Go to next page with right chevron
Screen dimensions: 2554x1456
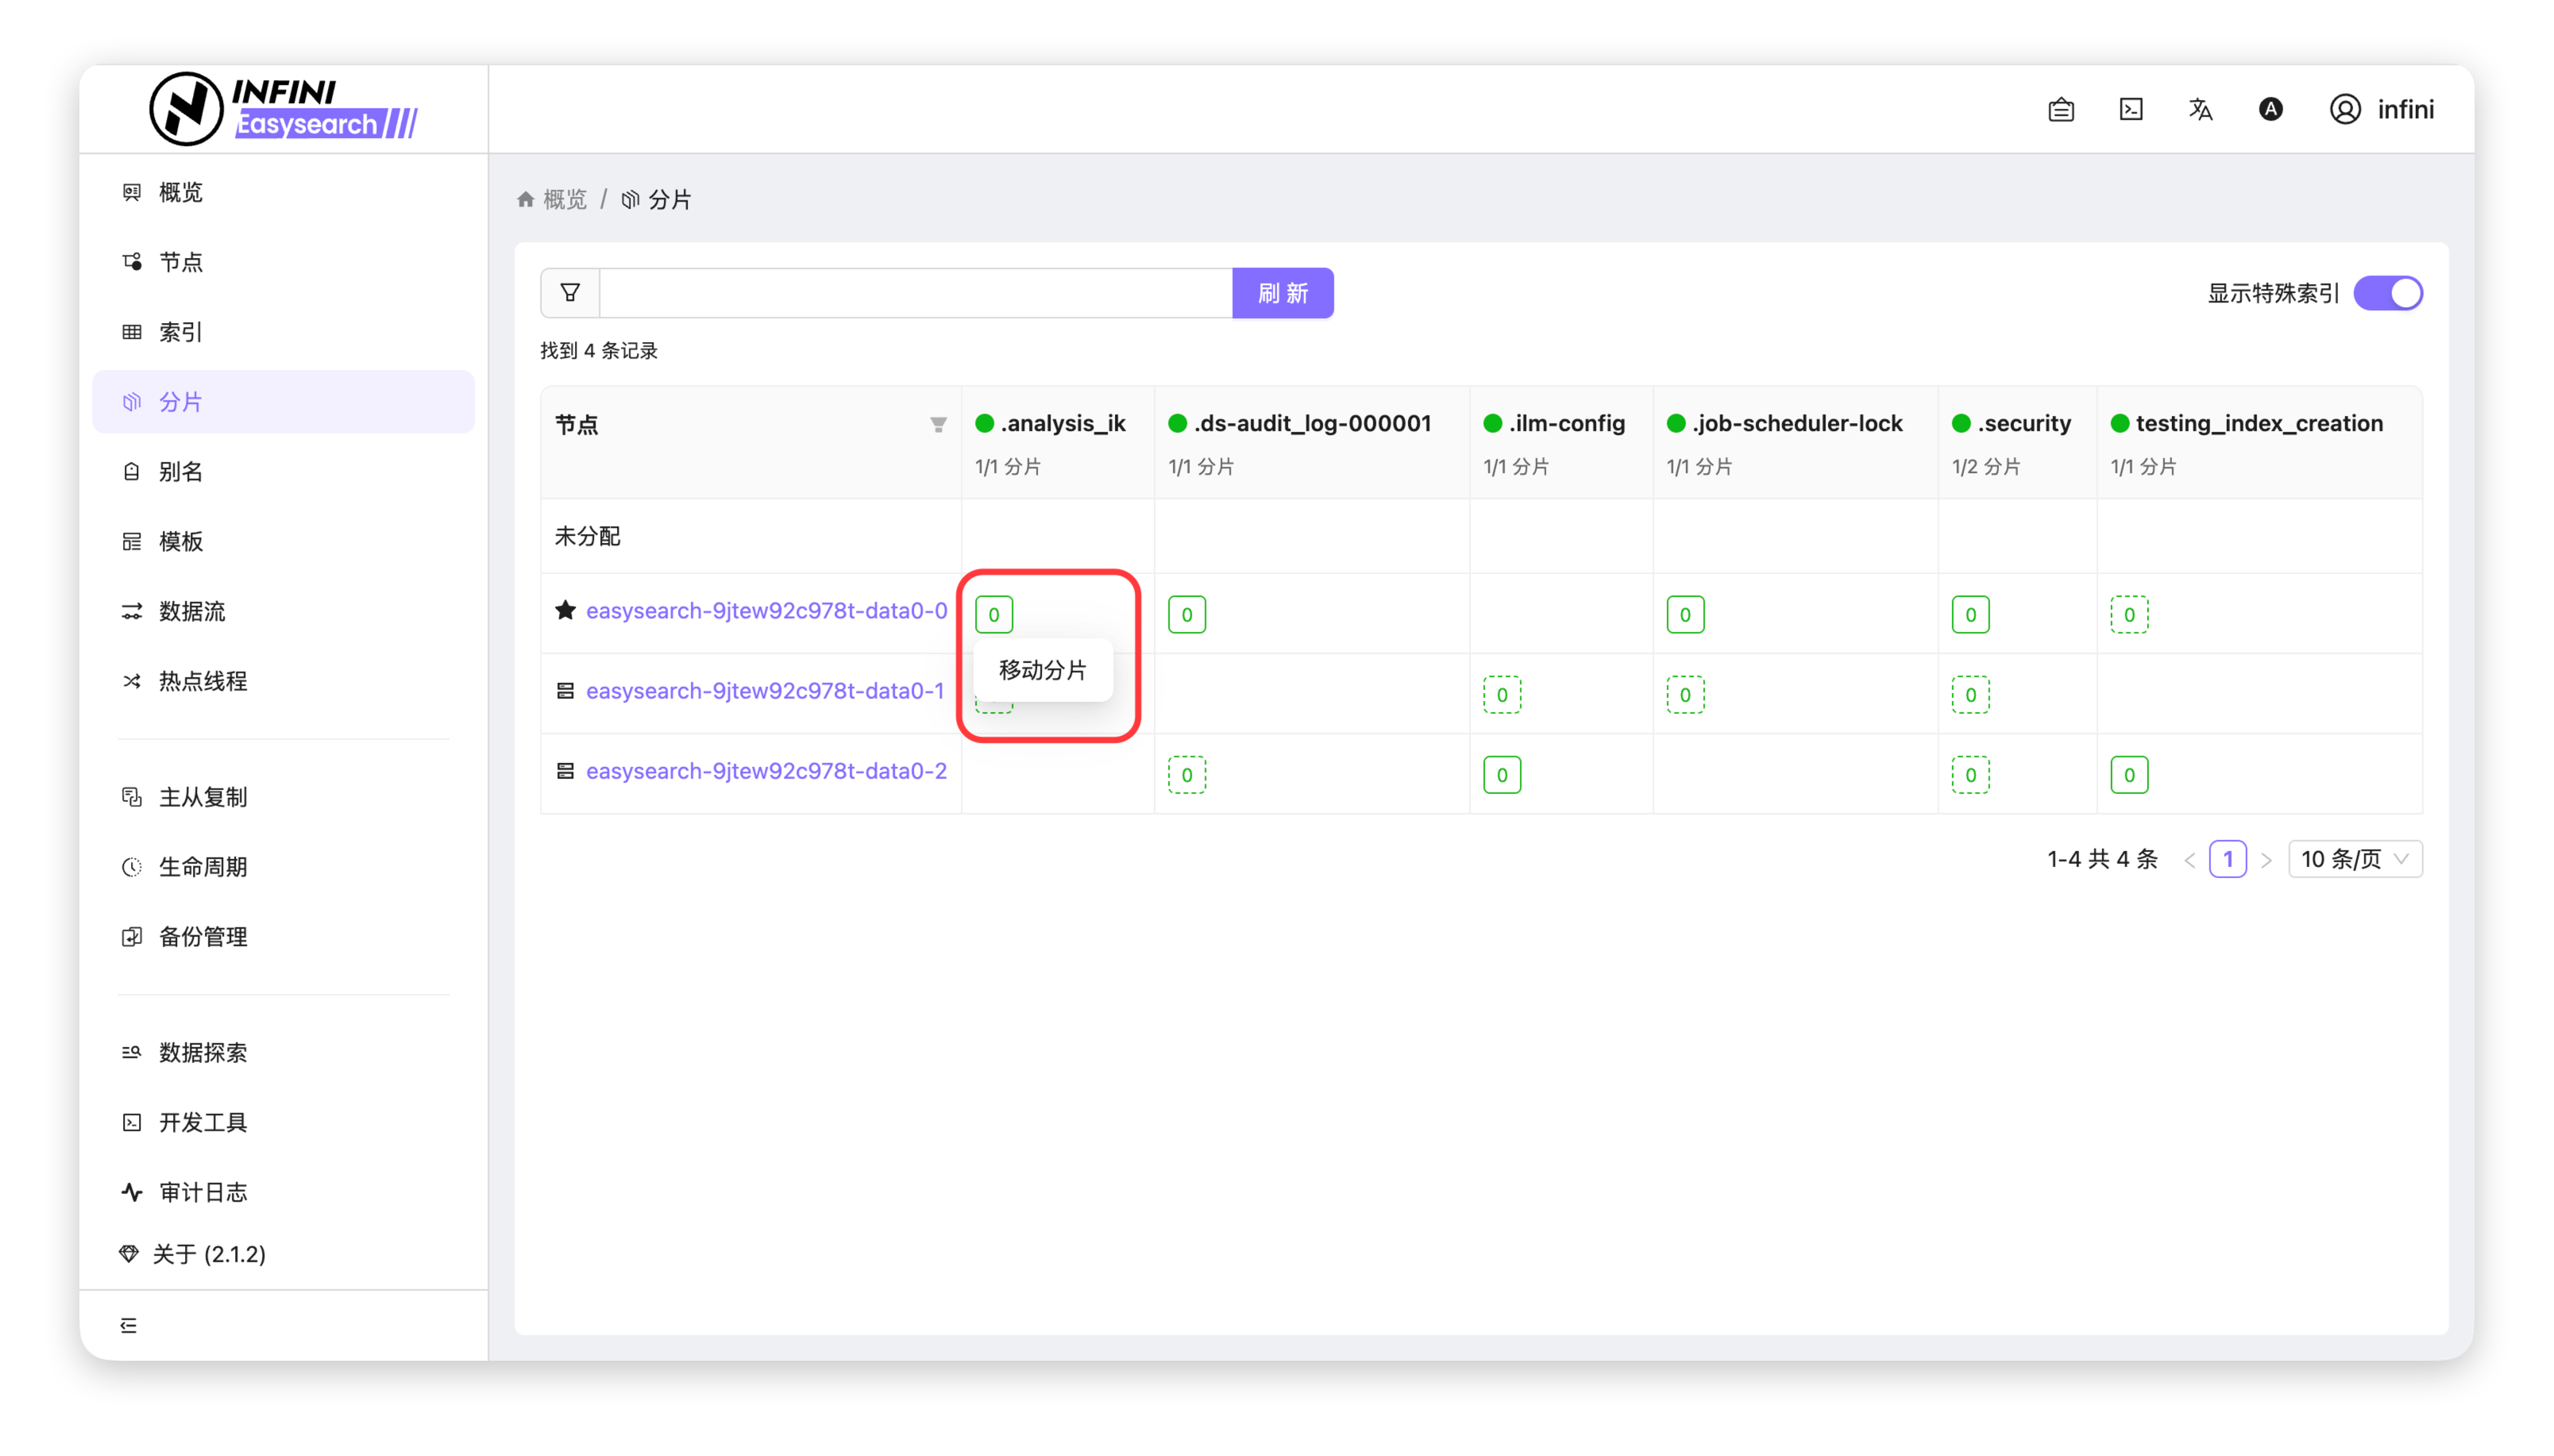tap(2266, 860)
